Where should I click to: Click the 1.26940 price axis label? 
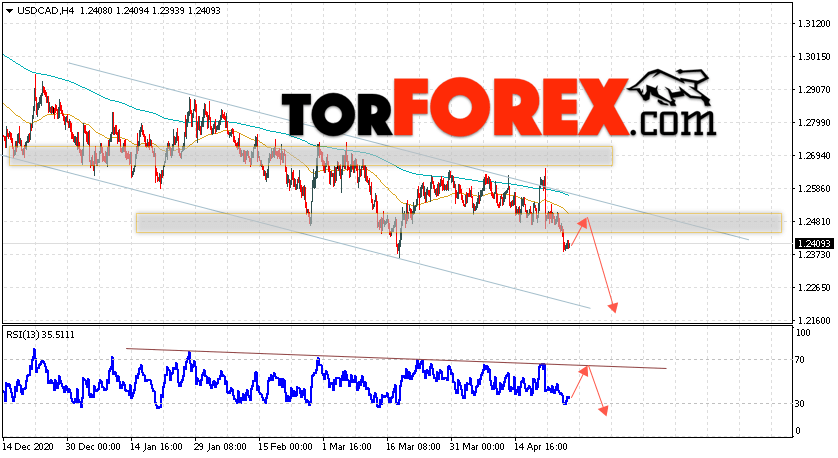tap(814, 156)
